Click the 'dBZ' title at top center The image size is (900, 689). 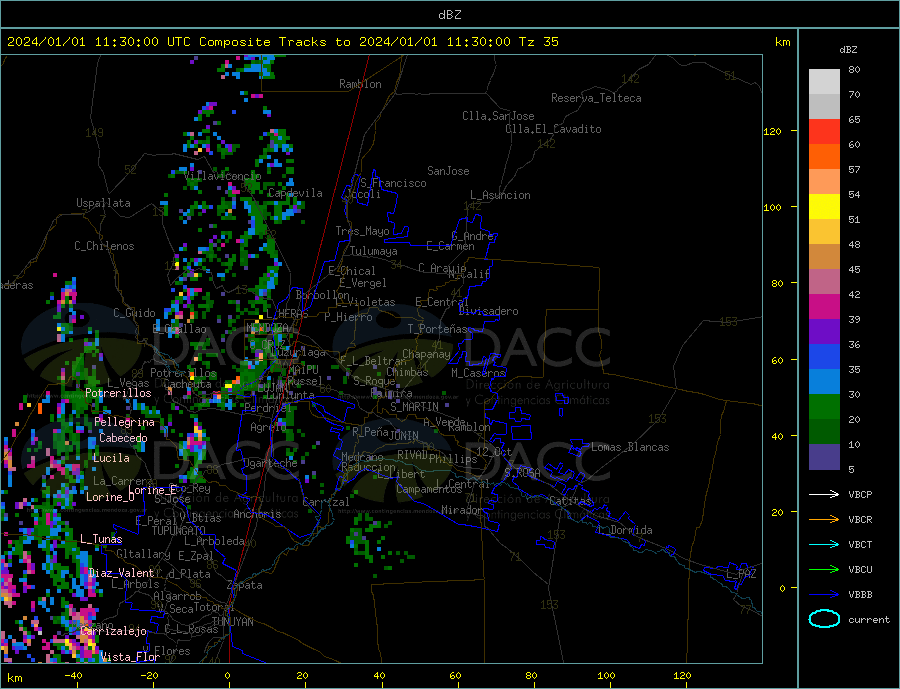tap(449, 15)
